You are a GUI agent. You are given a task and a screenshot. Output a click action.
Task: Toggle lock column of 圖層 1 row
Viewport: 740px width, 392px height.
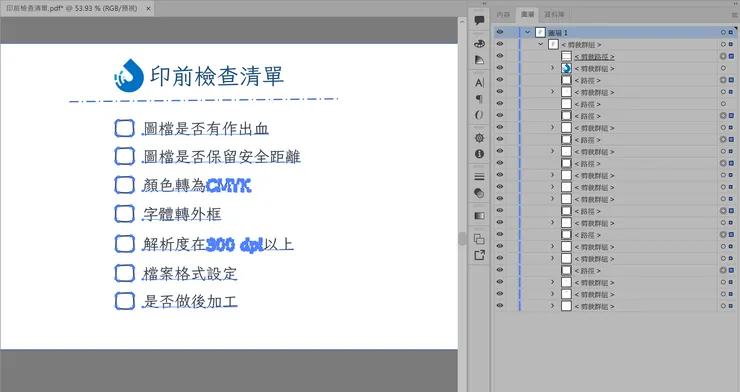click(512, 32)
